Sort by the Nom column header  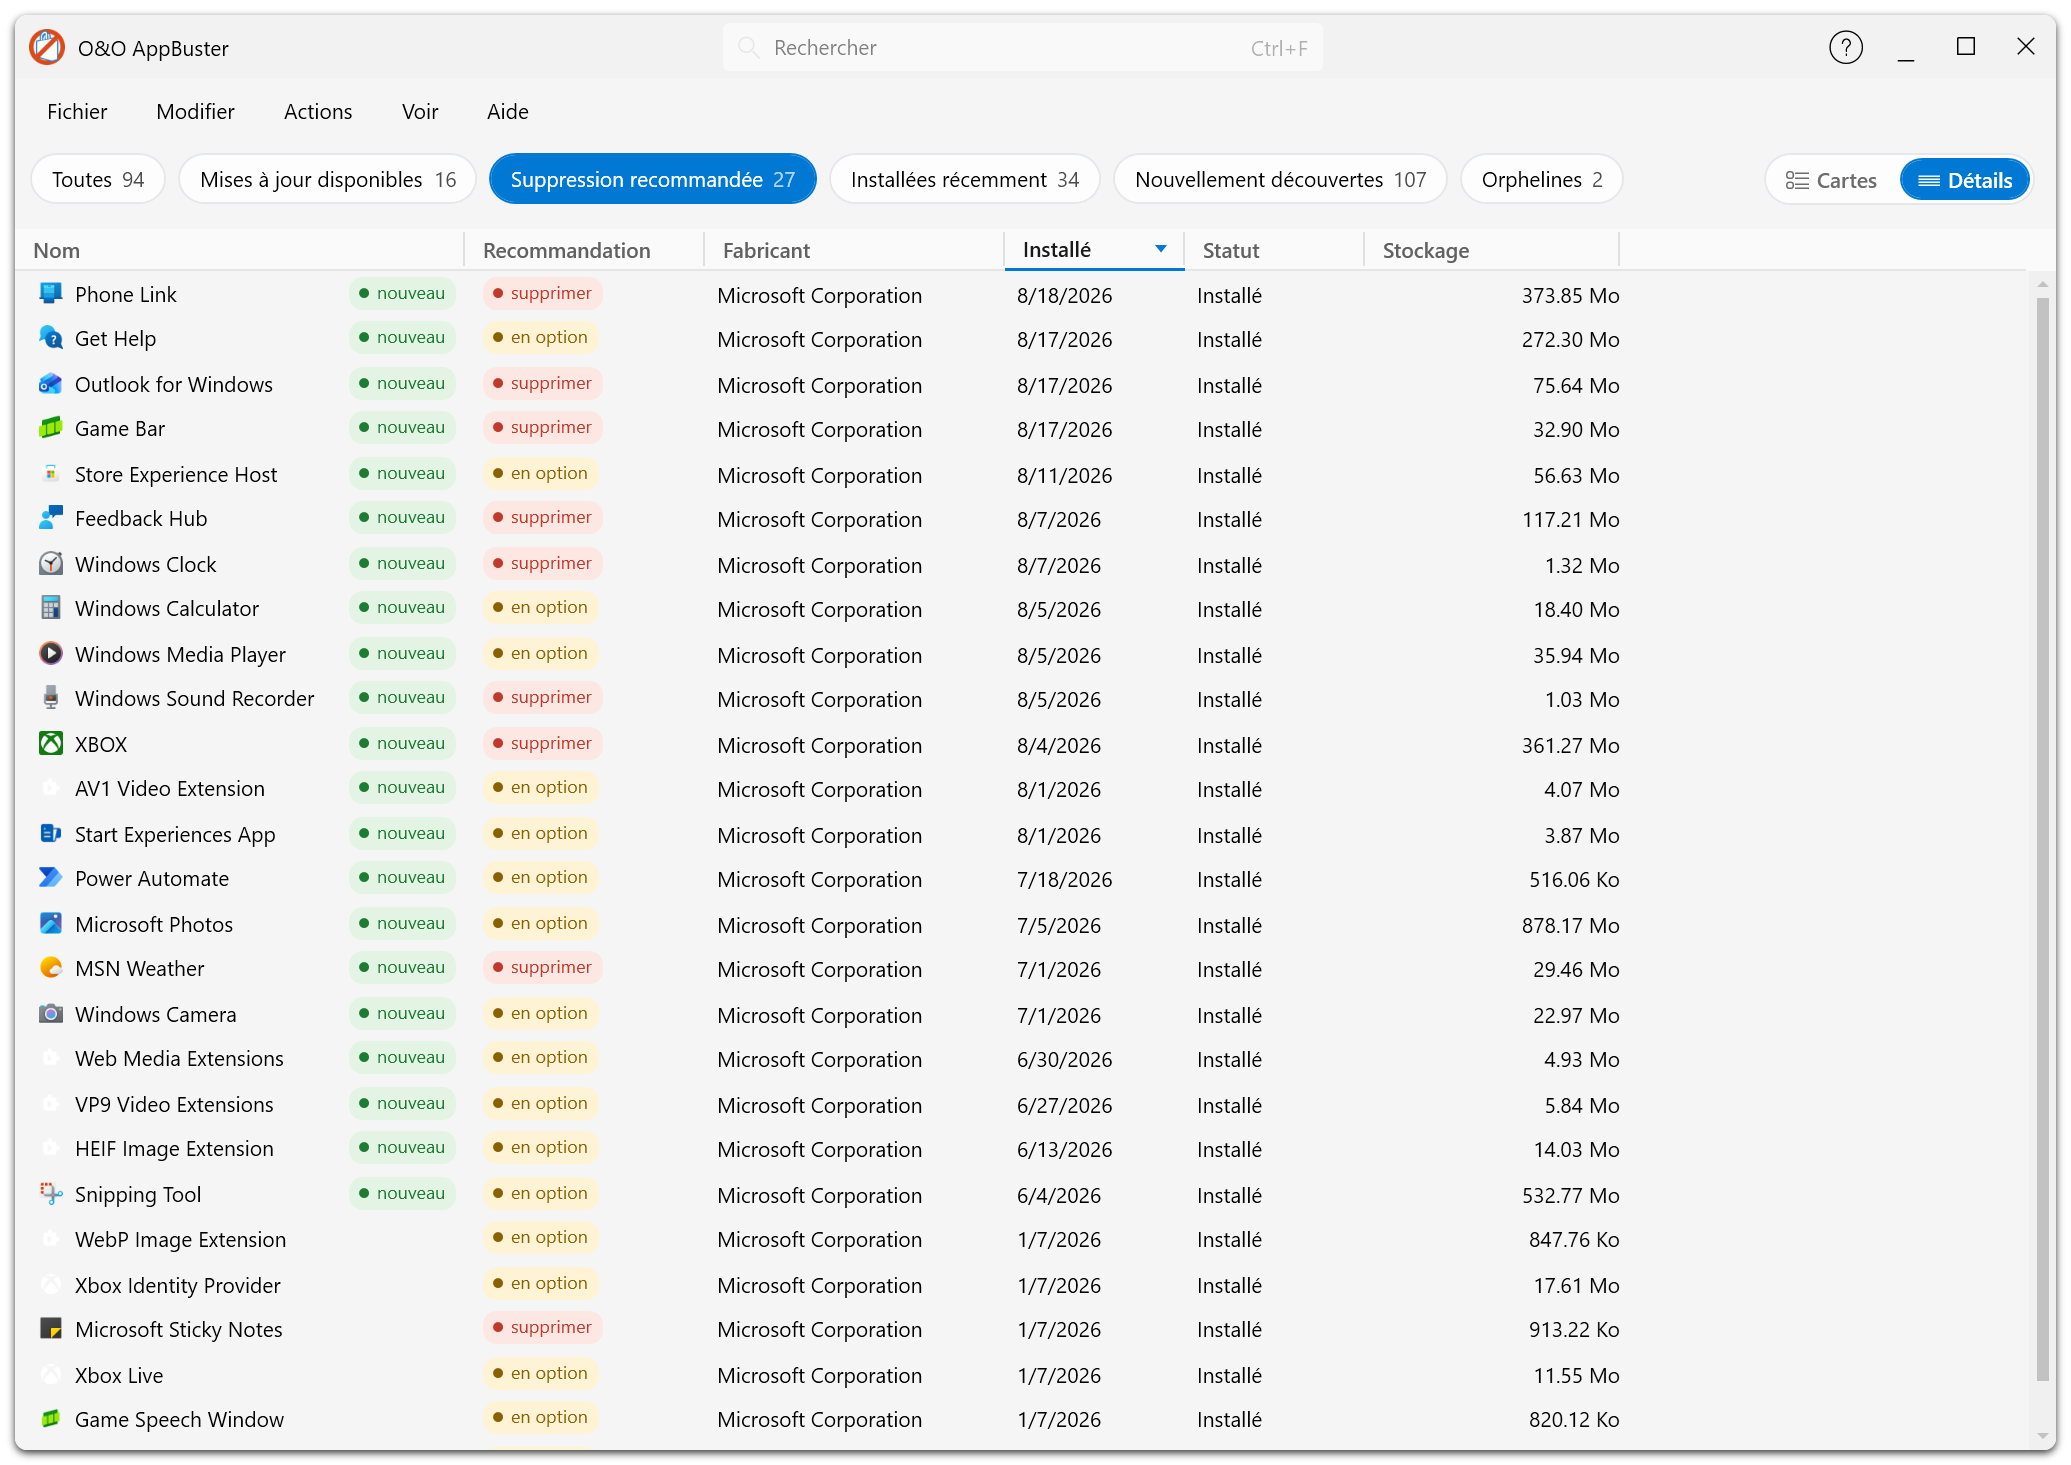click(x=240, y=250)
